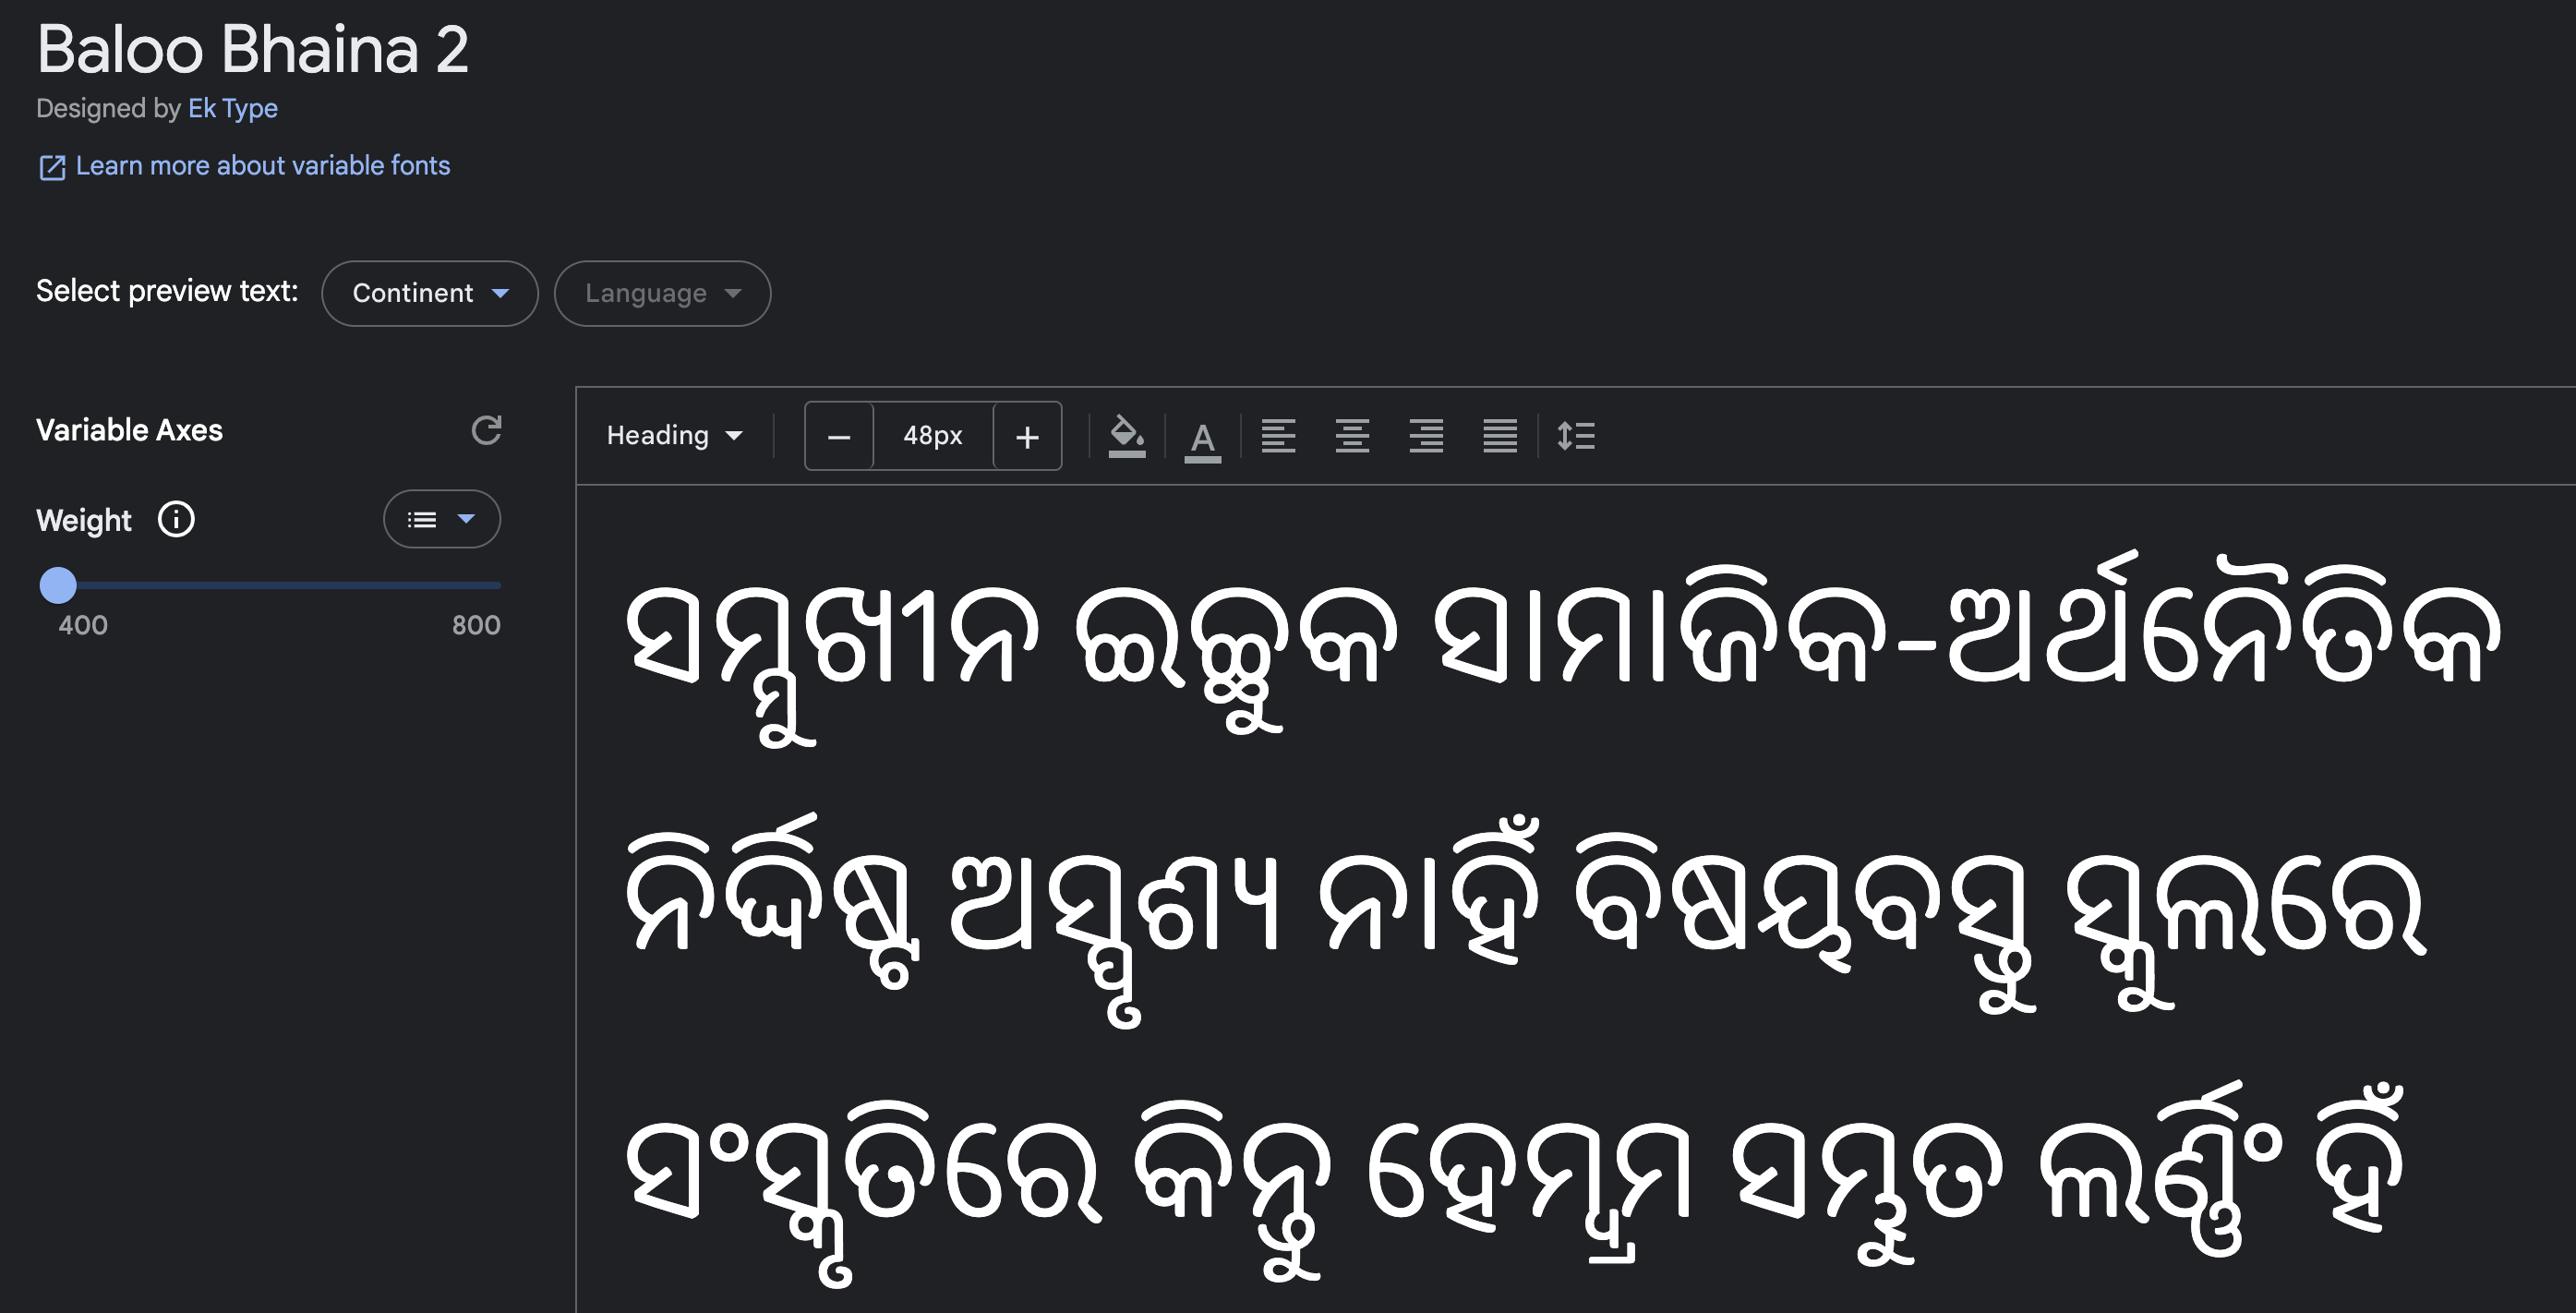Open the Weight axis info tooltip
This screenshot has width=2576, height=1313.
175,519
